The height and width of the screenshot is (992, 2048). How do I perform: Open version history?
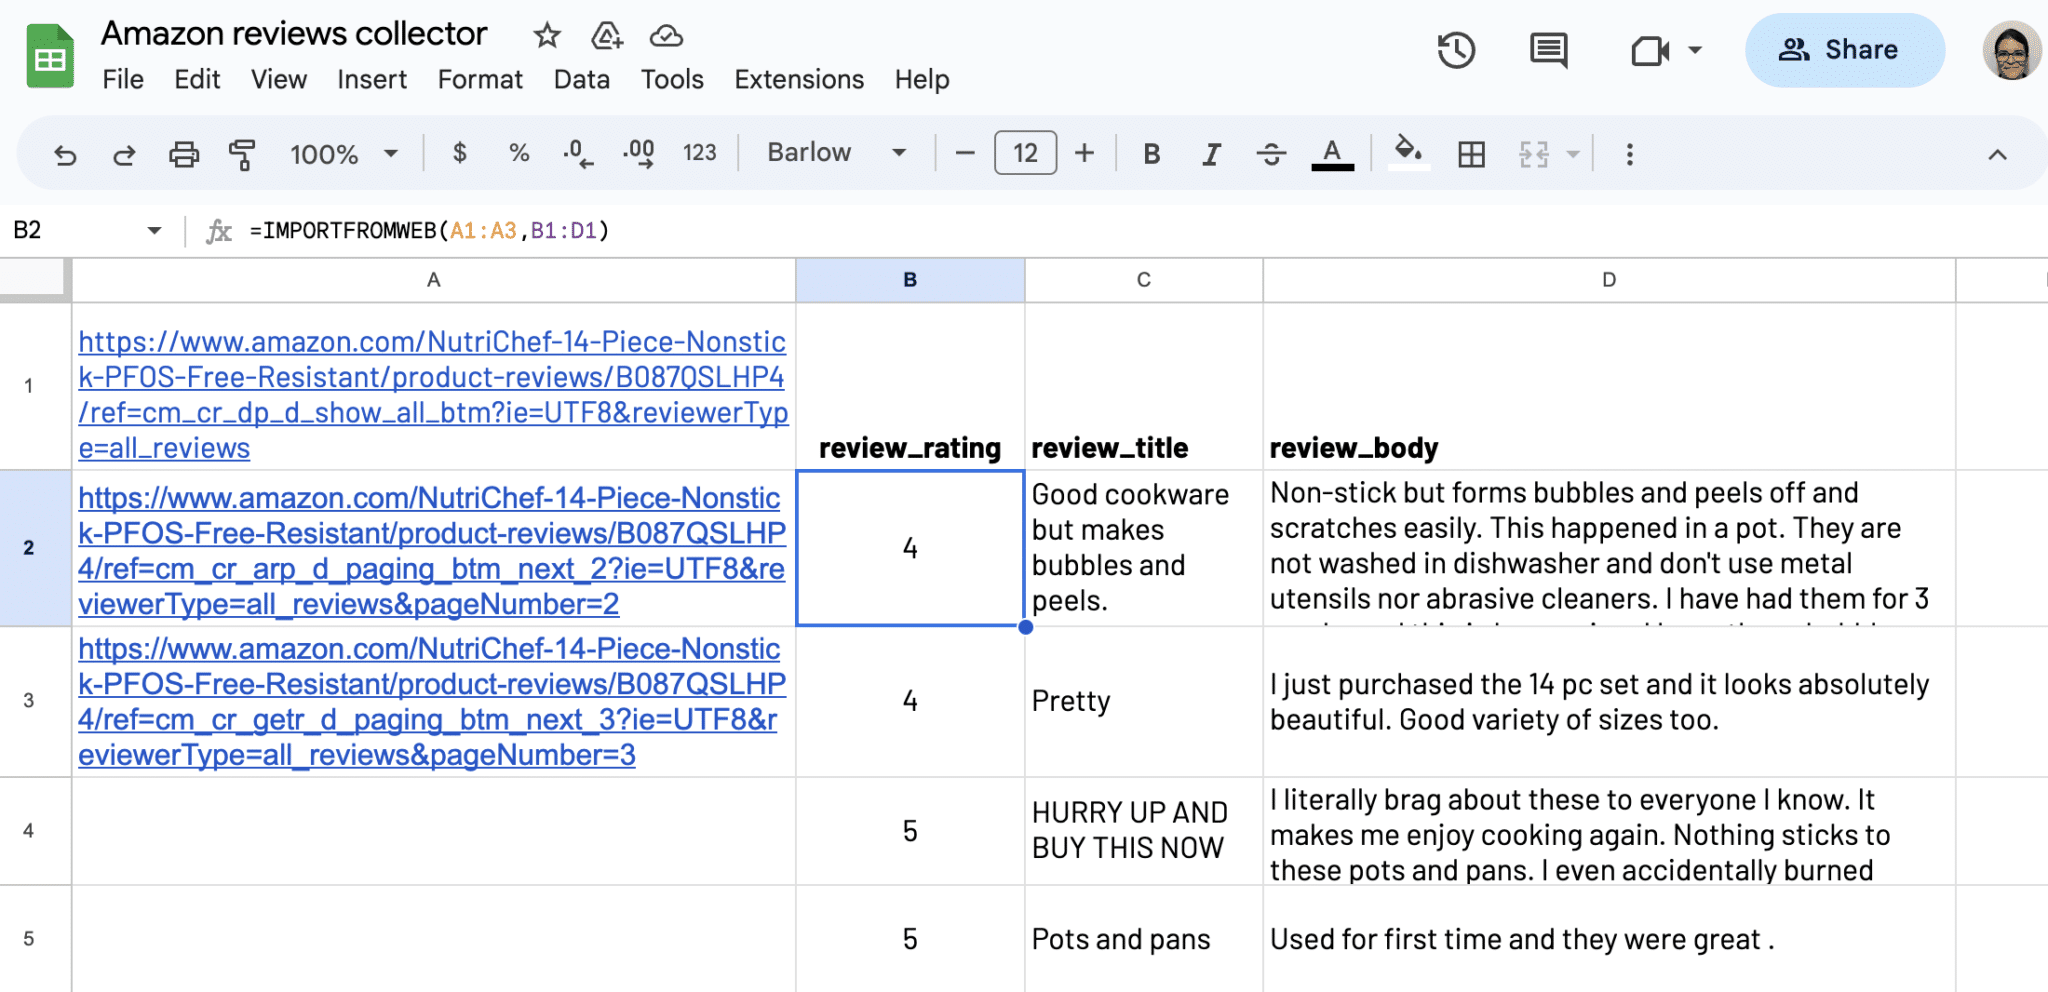click(1457, 50)
